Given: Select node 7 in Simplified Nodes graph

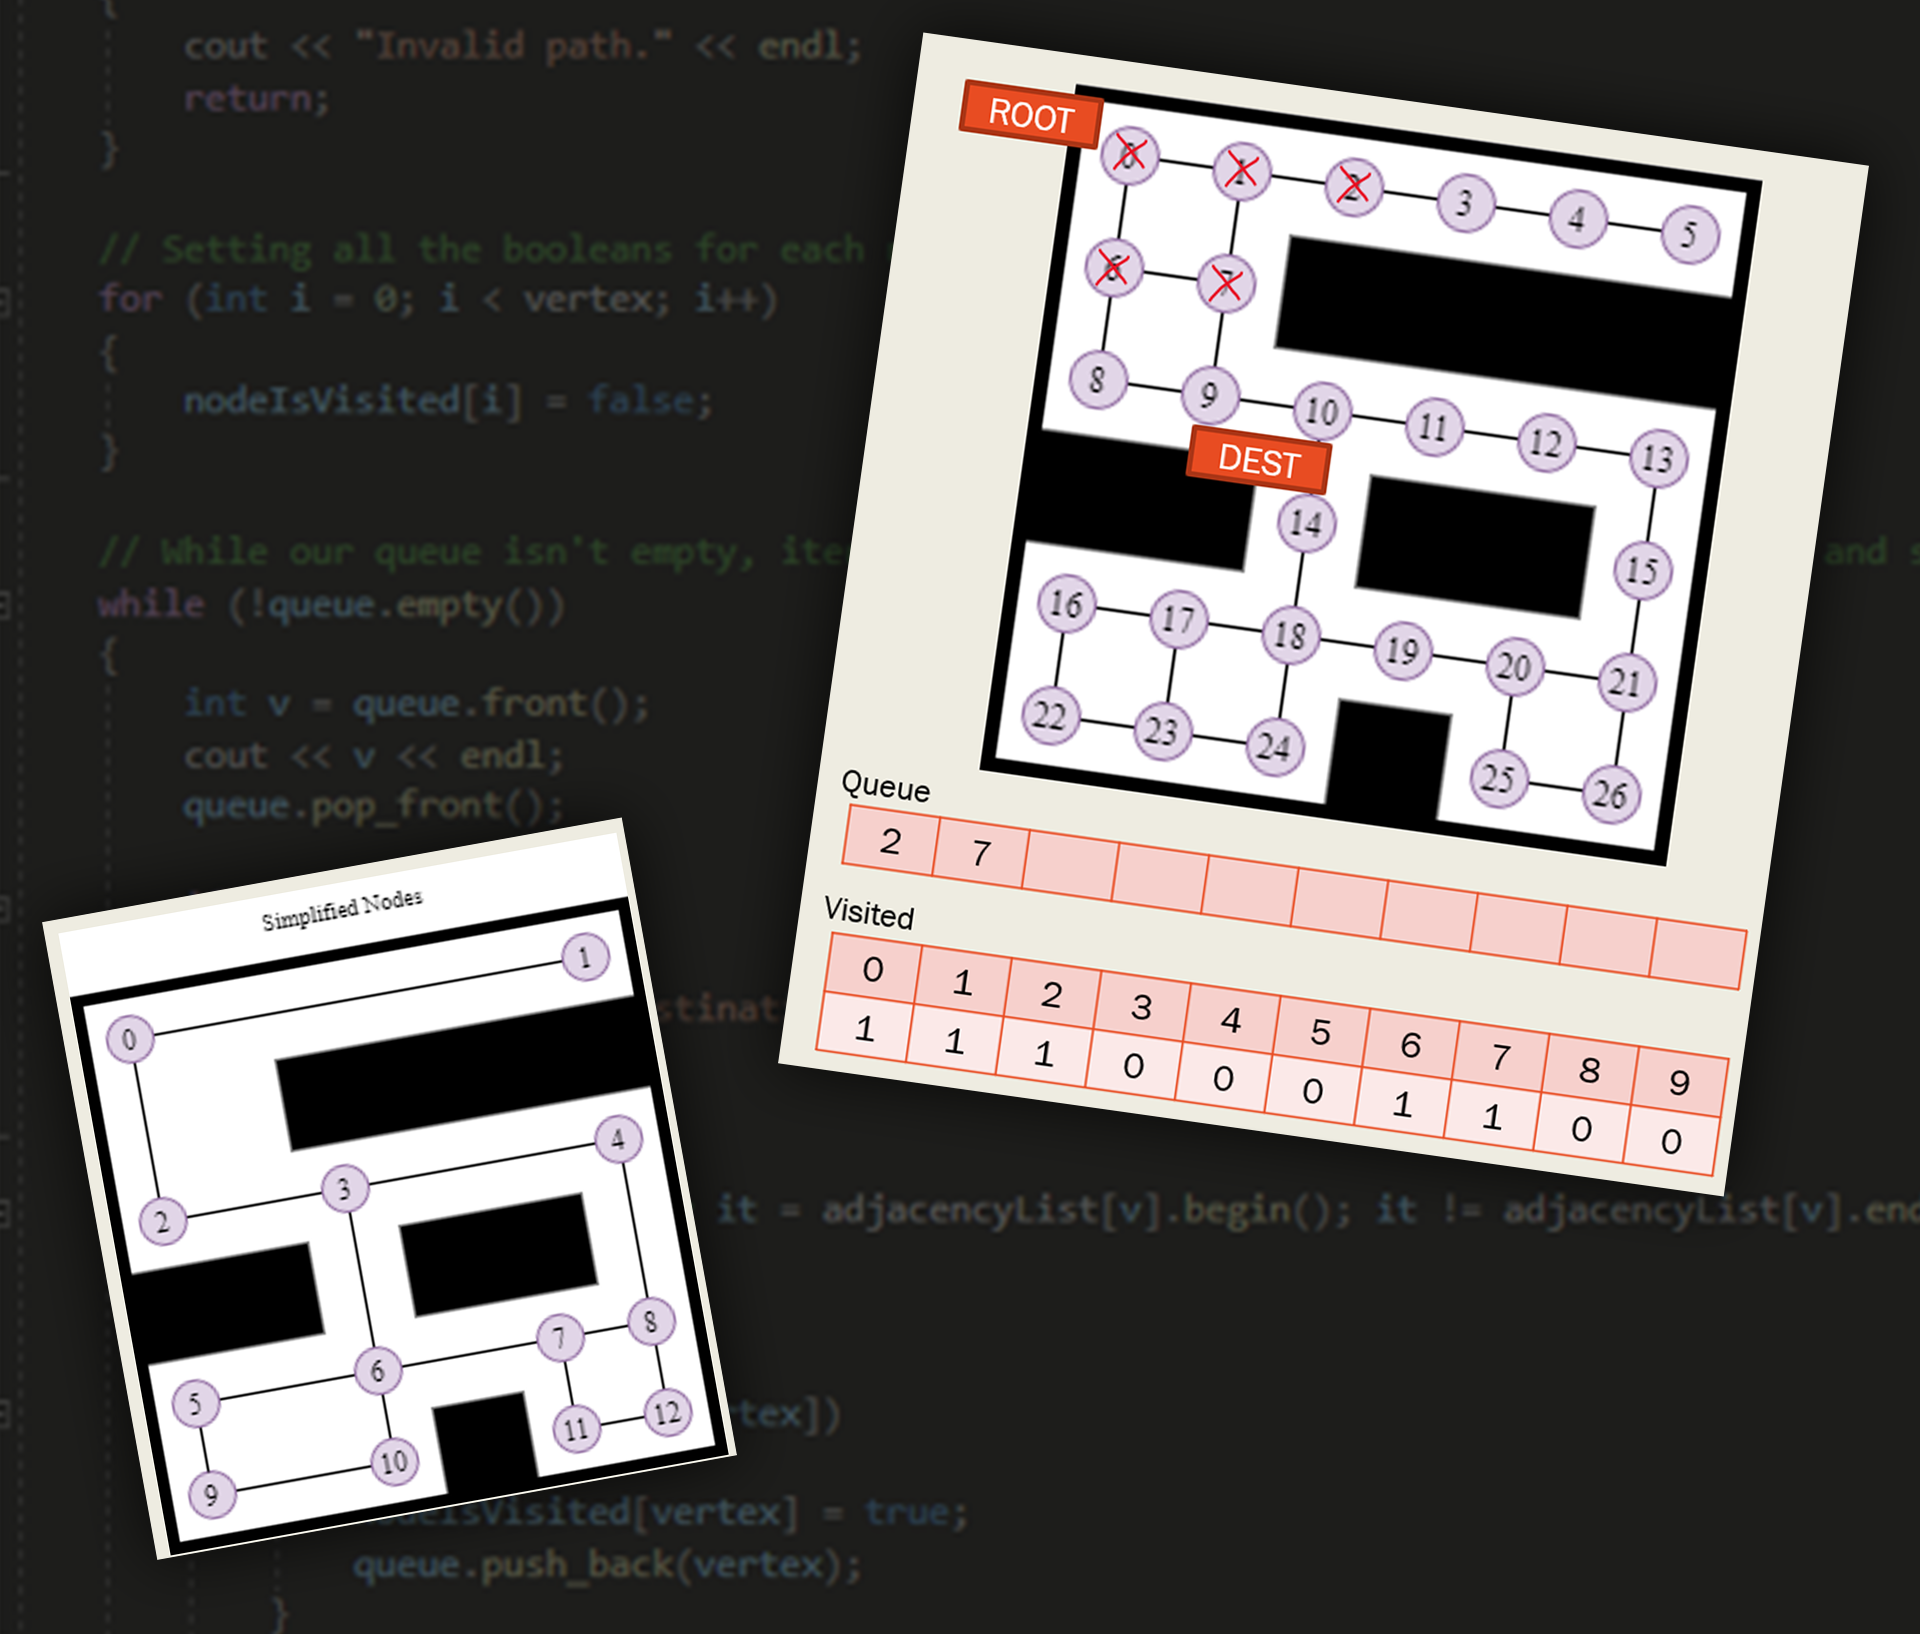Looking at the screenshot, I should point(560,1337).
